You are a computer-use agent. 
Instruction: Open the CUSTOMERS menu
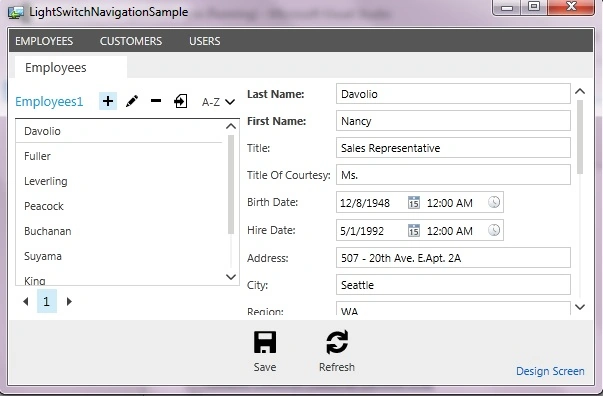[131, 41]
